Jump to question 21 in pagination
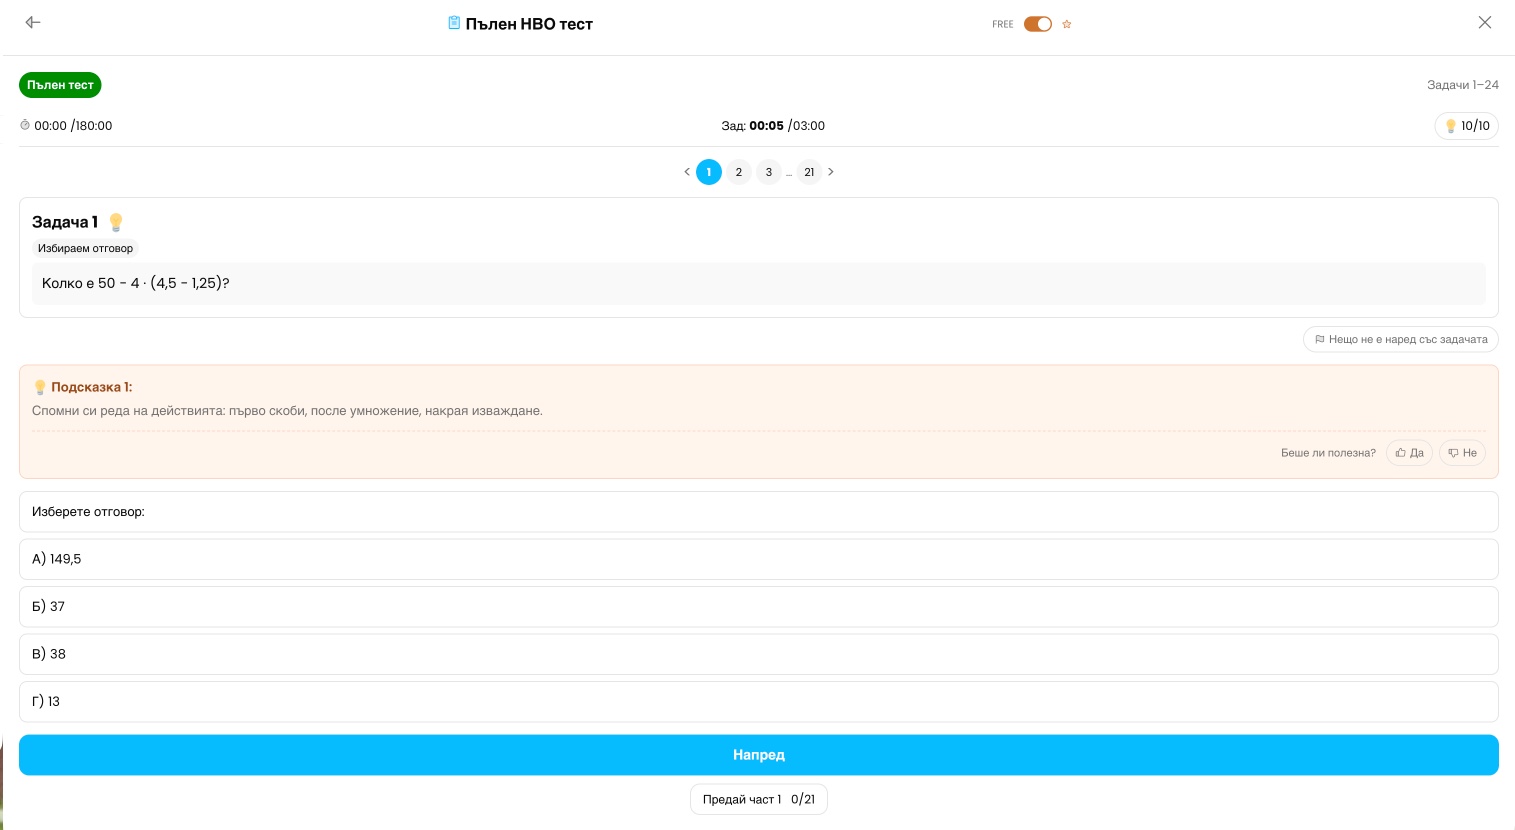 click(809, 172)
